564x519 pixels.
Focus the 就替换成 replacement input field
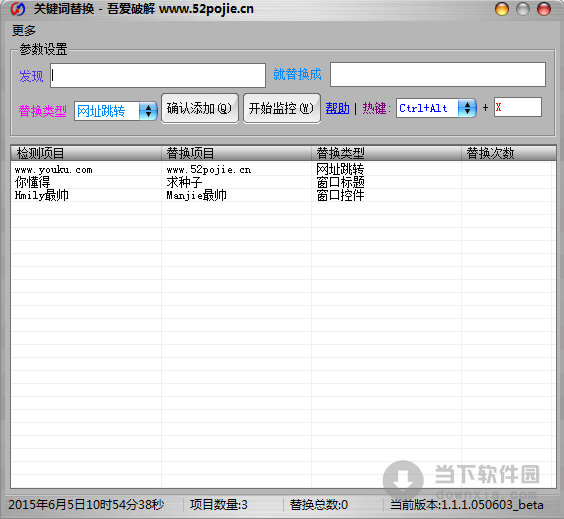438,74
